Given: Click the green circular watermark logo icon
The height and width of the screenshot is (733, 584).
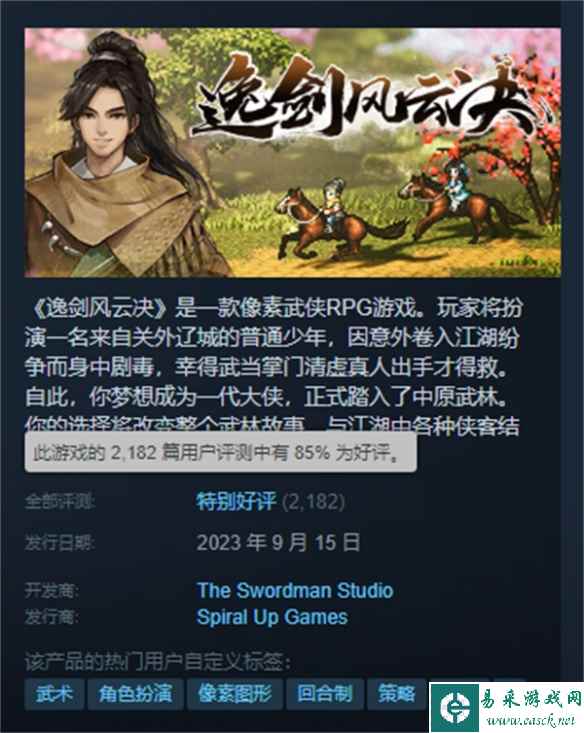Looking at the screenshot, I should click(x=454, y=707).
